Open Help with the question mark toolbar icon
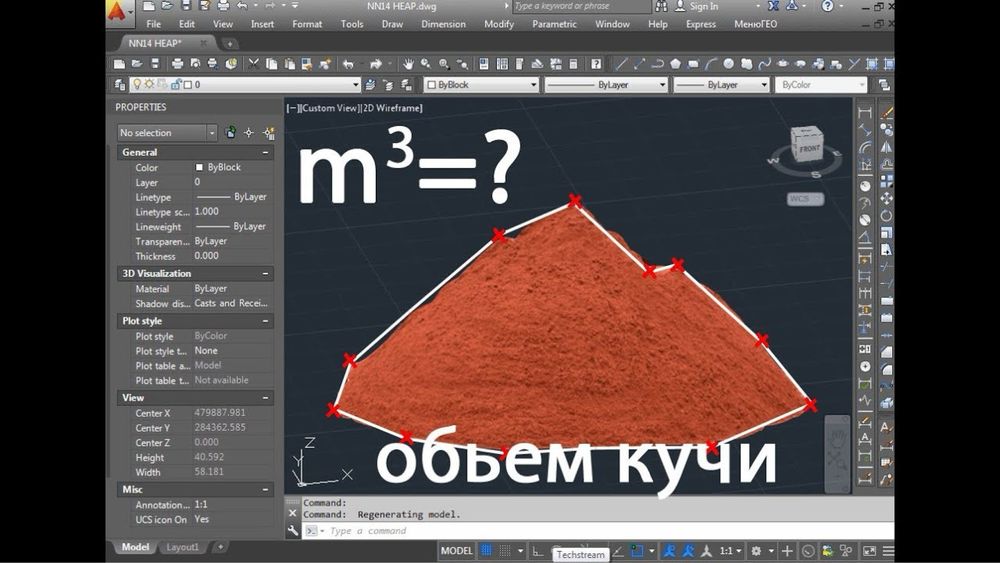The height and width of the screenshot is (563, 1000). 596,64
